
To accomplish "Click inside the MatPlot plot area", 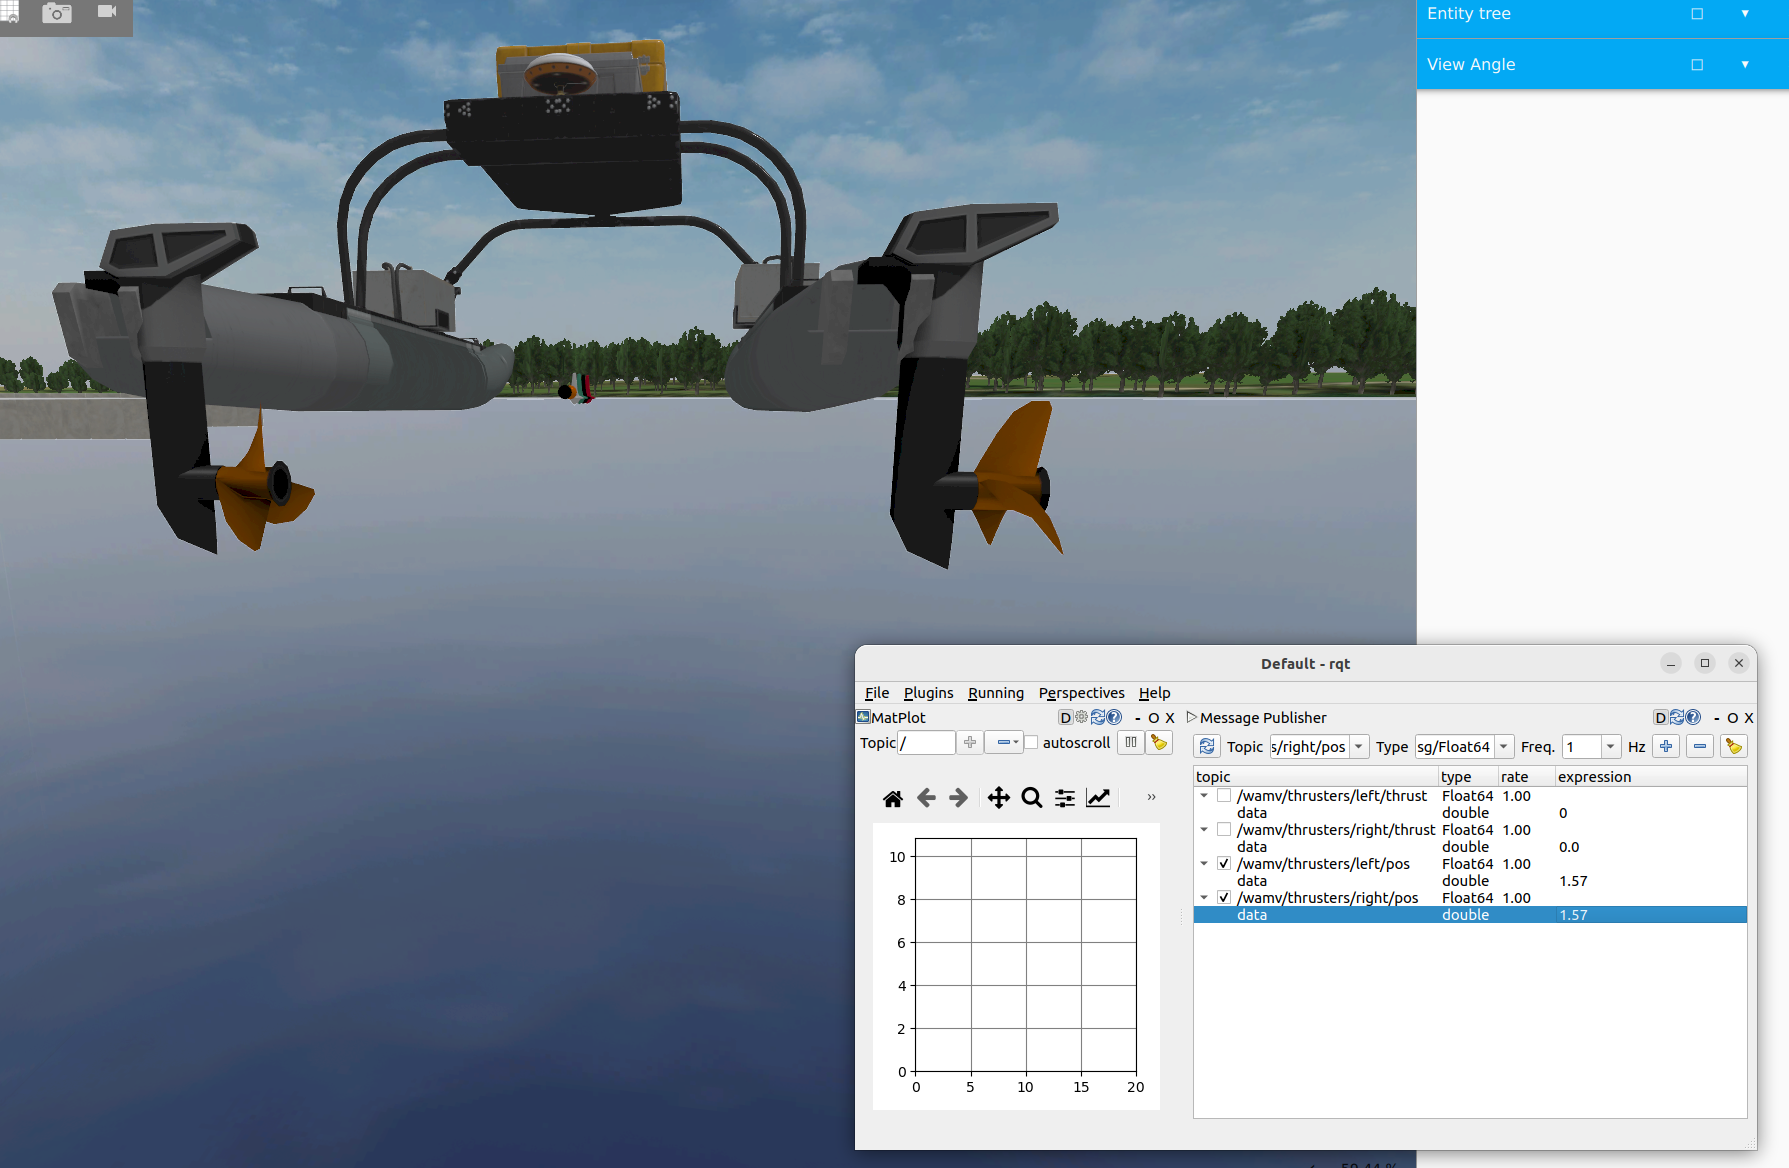I will click(1026, 955).
